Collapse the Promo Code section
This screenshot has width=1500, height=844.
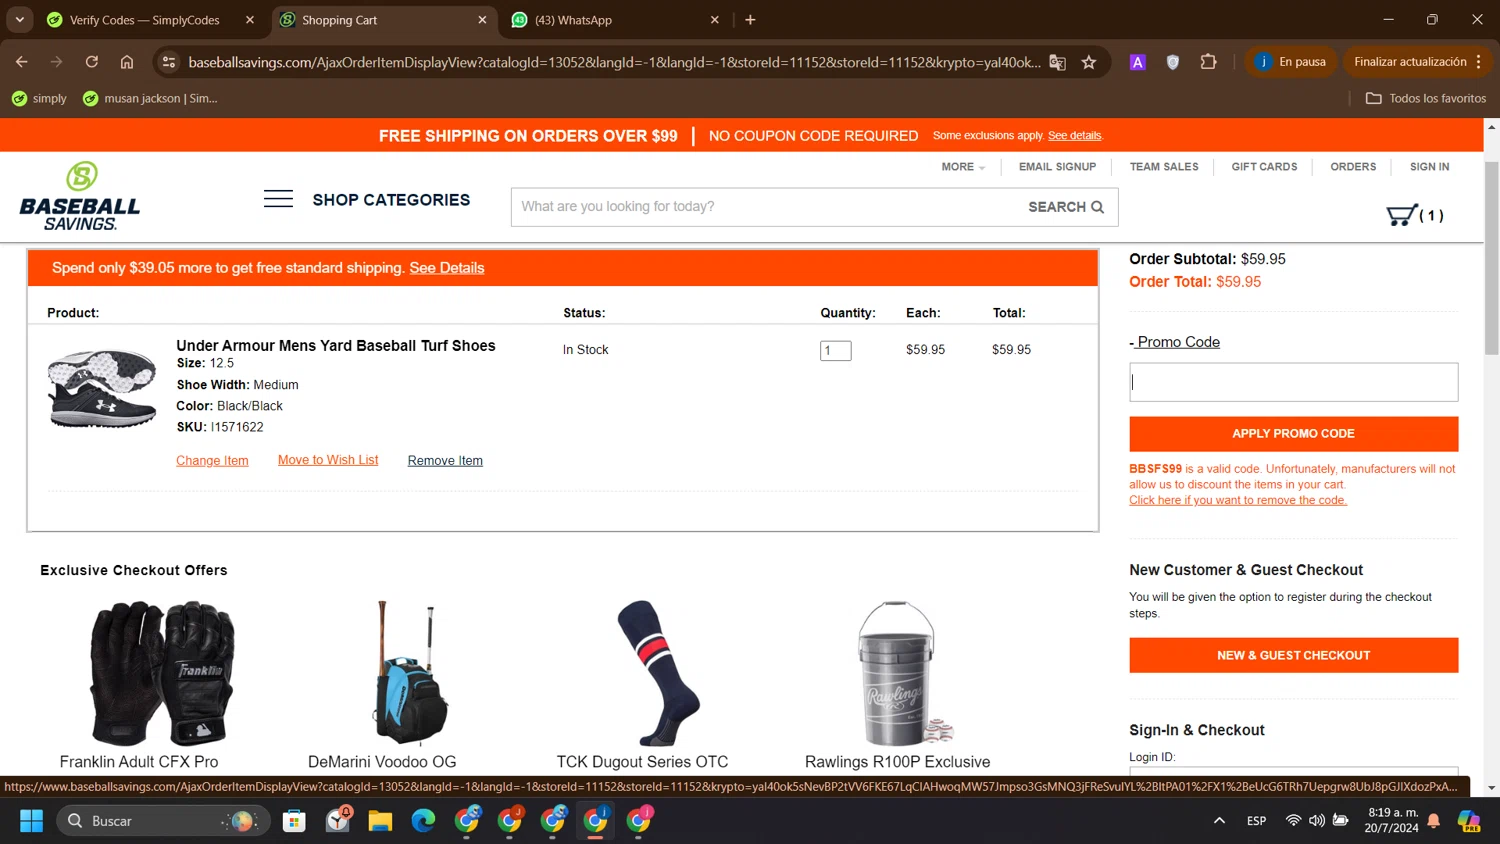point(1175,342)
